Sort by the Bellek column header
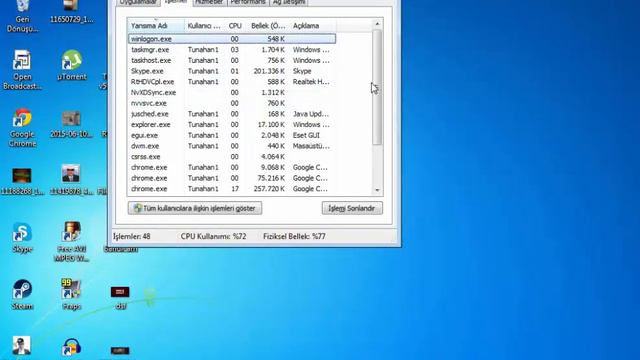Screen dimensions: 640x360 click(x=268, y=26)
